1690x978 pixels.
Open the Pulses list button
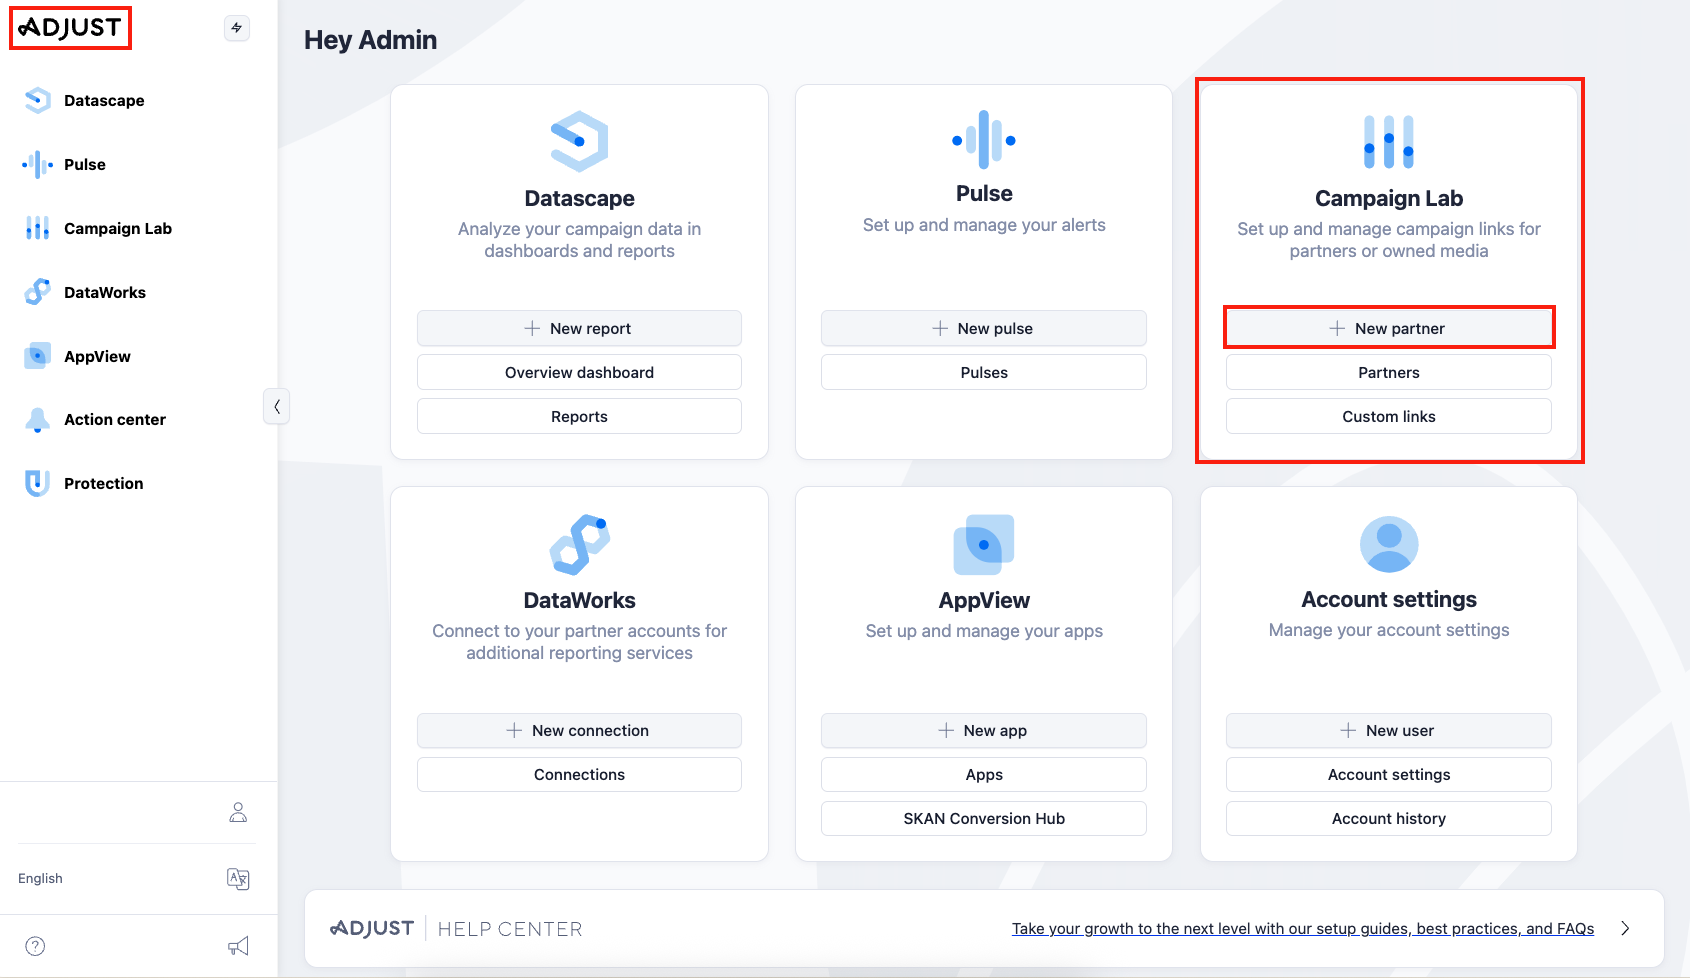click(984, 372)
